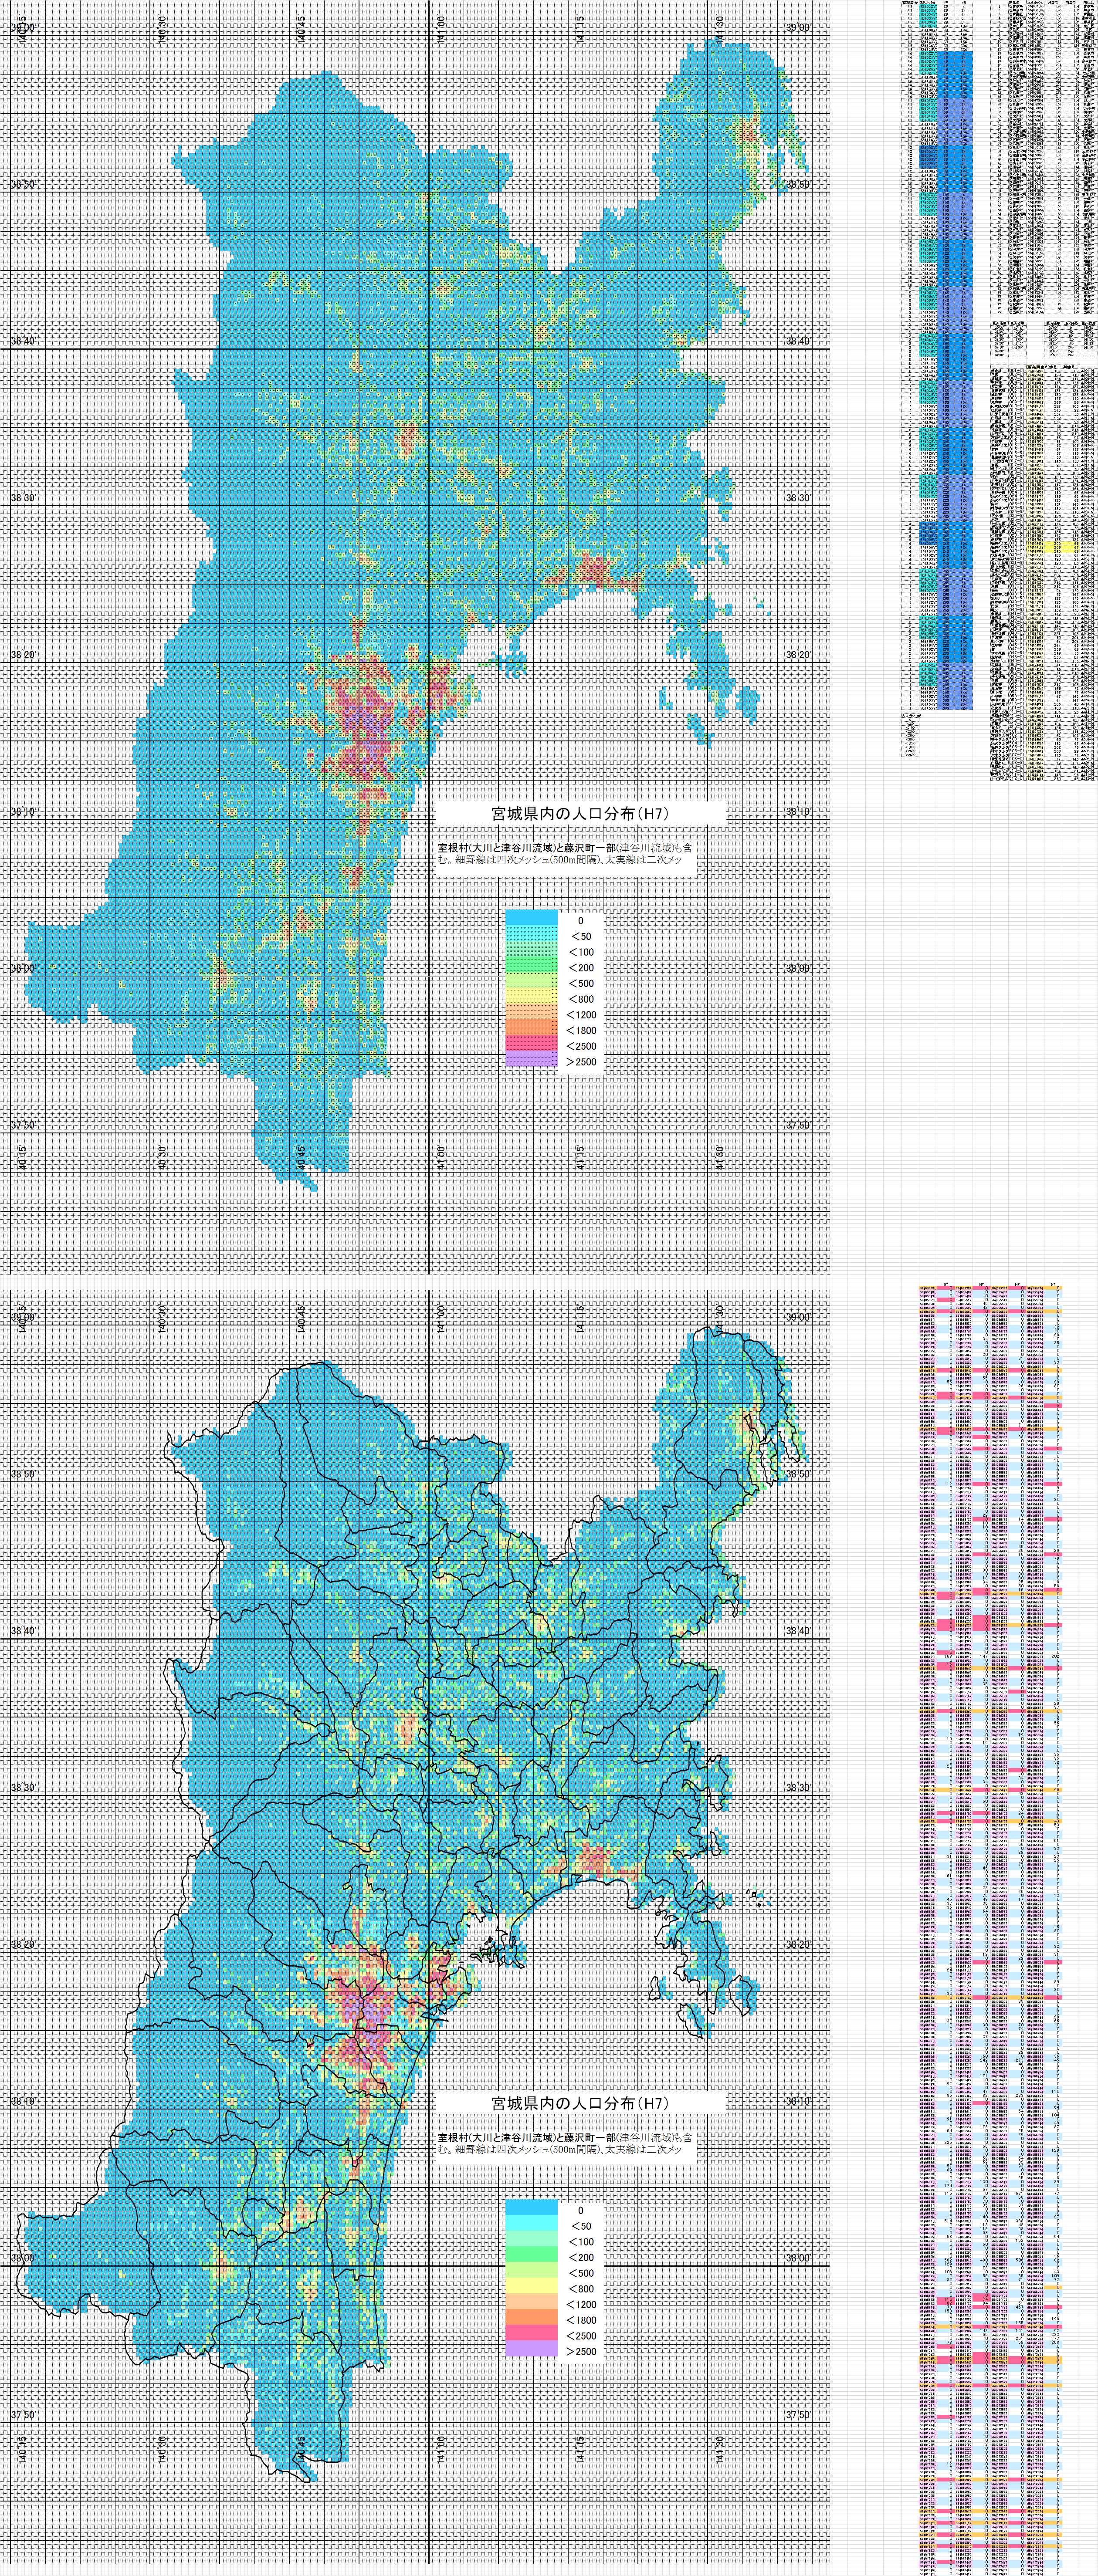The image size is (1098, 2576).
Task: Click the lower map's top-edge 140°30' longitude label
Action: [162, 1318]
